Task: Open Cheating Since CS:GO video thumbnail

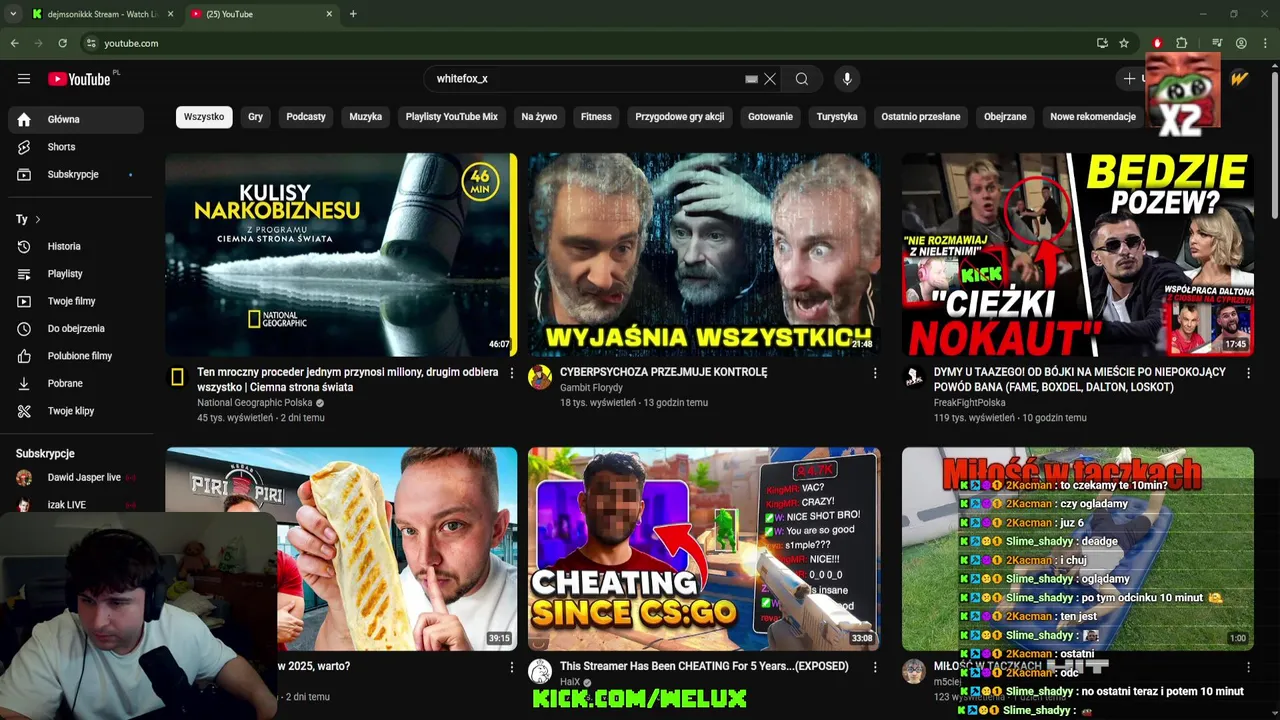Action: (704, 549)
